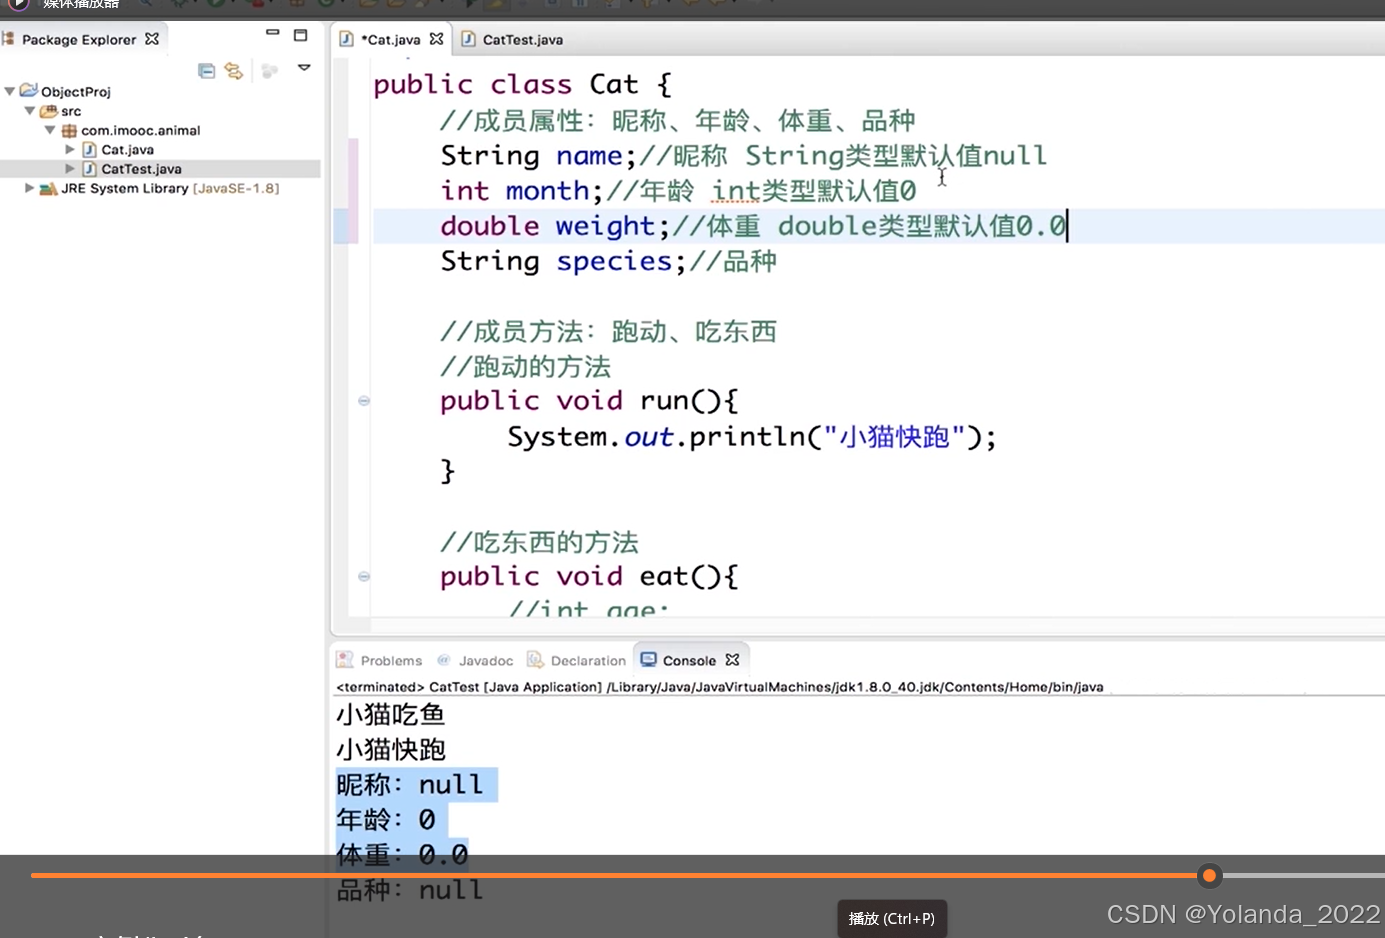Click console output '小猫吃鱼'
Screen dimensions: 1385x938
(391, 714)
